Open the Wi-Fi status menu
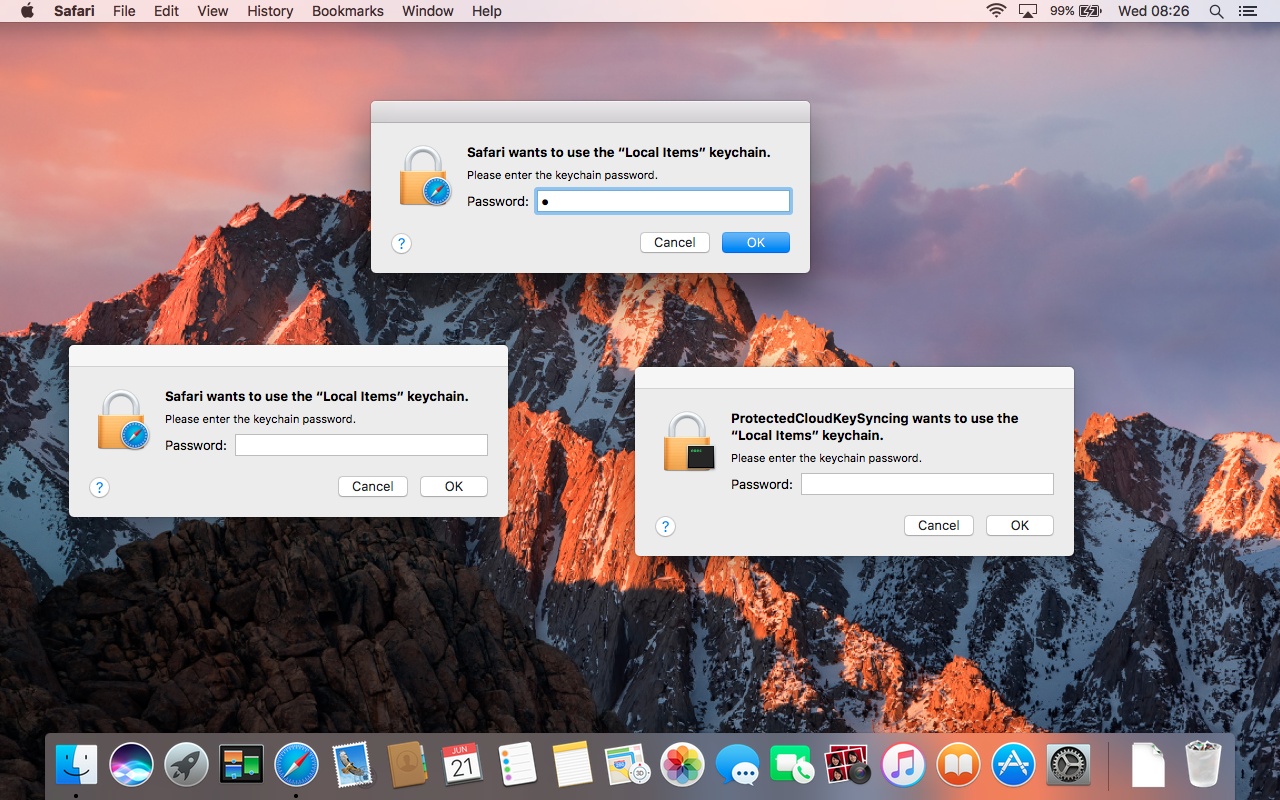The width and height of the screenshot is (1280, 800). 996,11
